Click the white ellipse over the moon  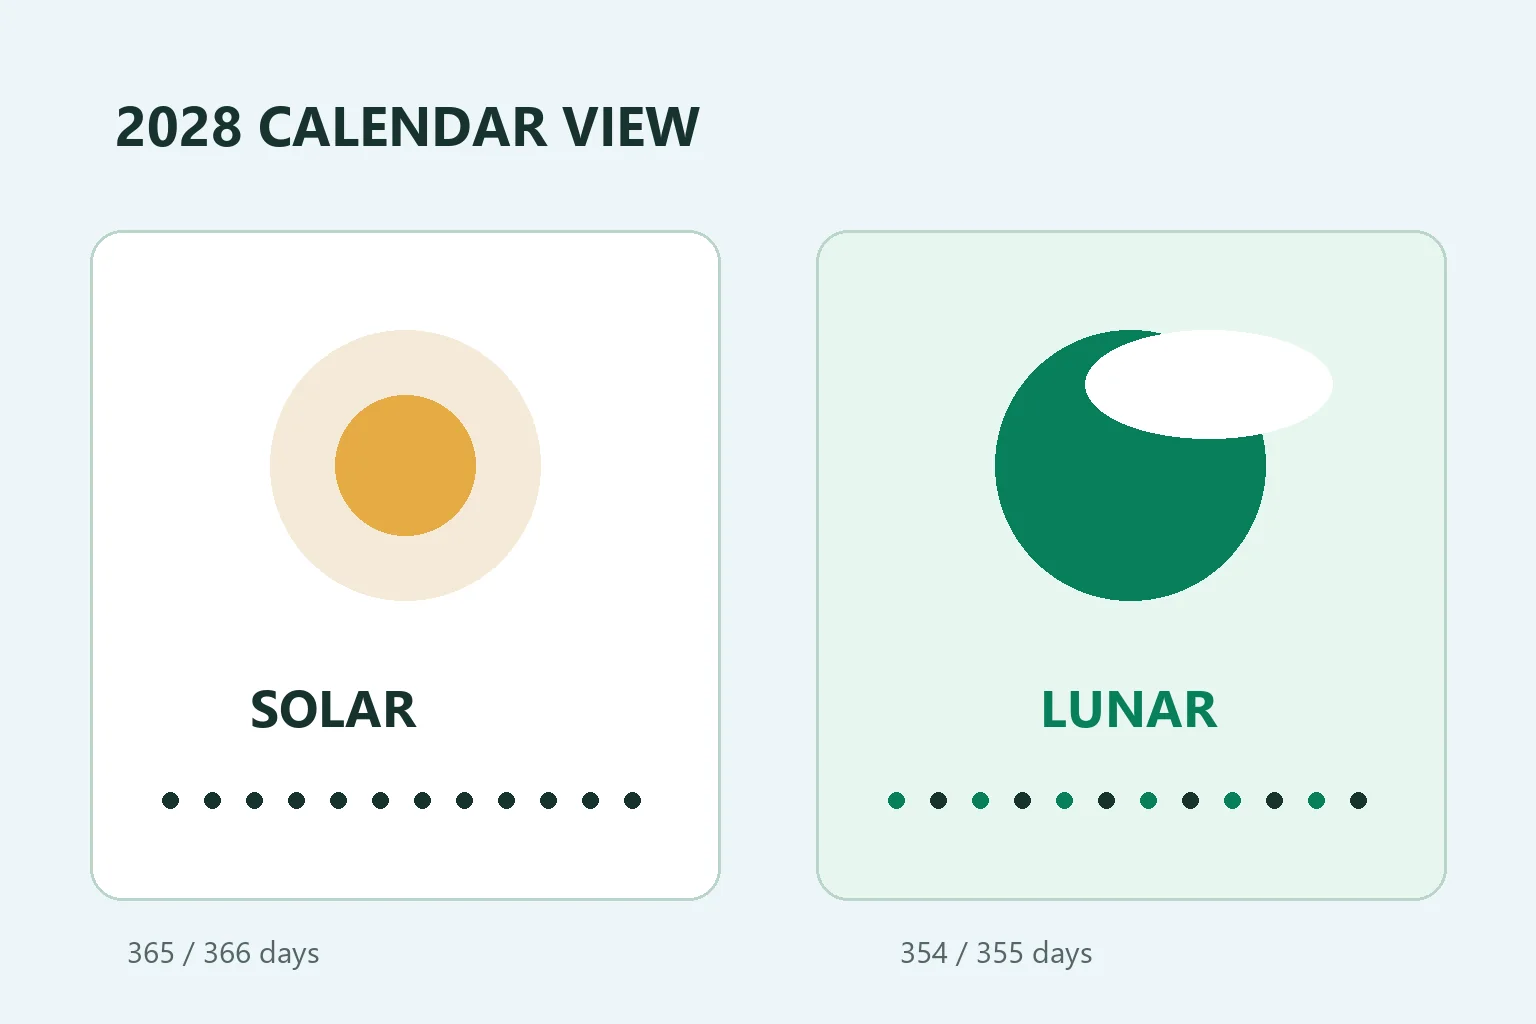pyautogui.click(x=1208, y=384)
